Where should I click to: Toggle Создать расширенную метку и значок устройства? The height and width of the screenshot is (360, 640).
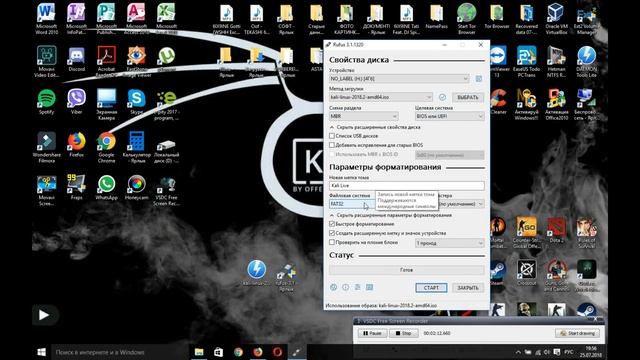point(332,233)
